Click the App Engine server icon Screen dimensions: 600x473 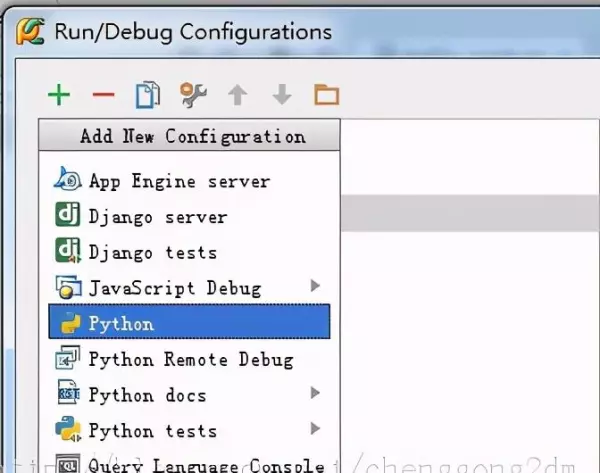[68, 179]
